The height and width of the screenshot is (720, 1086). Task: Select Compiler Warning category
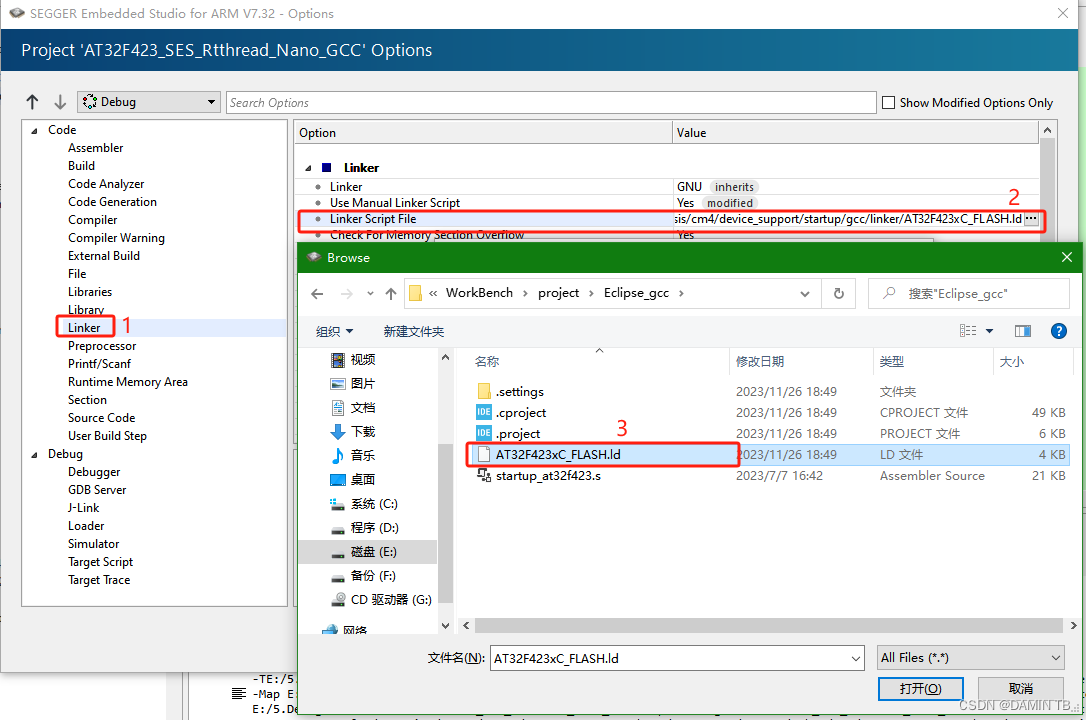click(116, 238)
